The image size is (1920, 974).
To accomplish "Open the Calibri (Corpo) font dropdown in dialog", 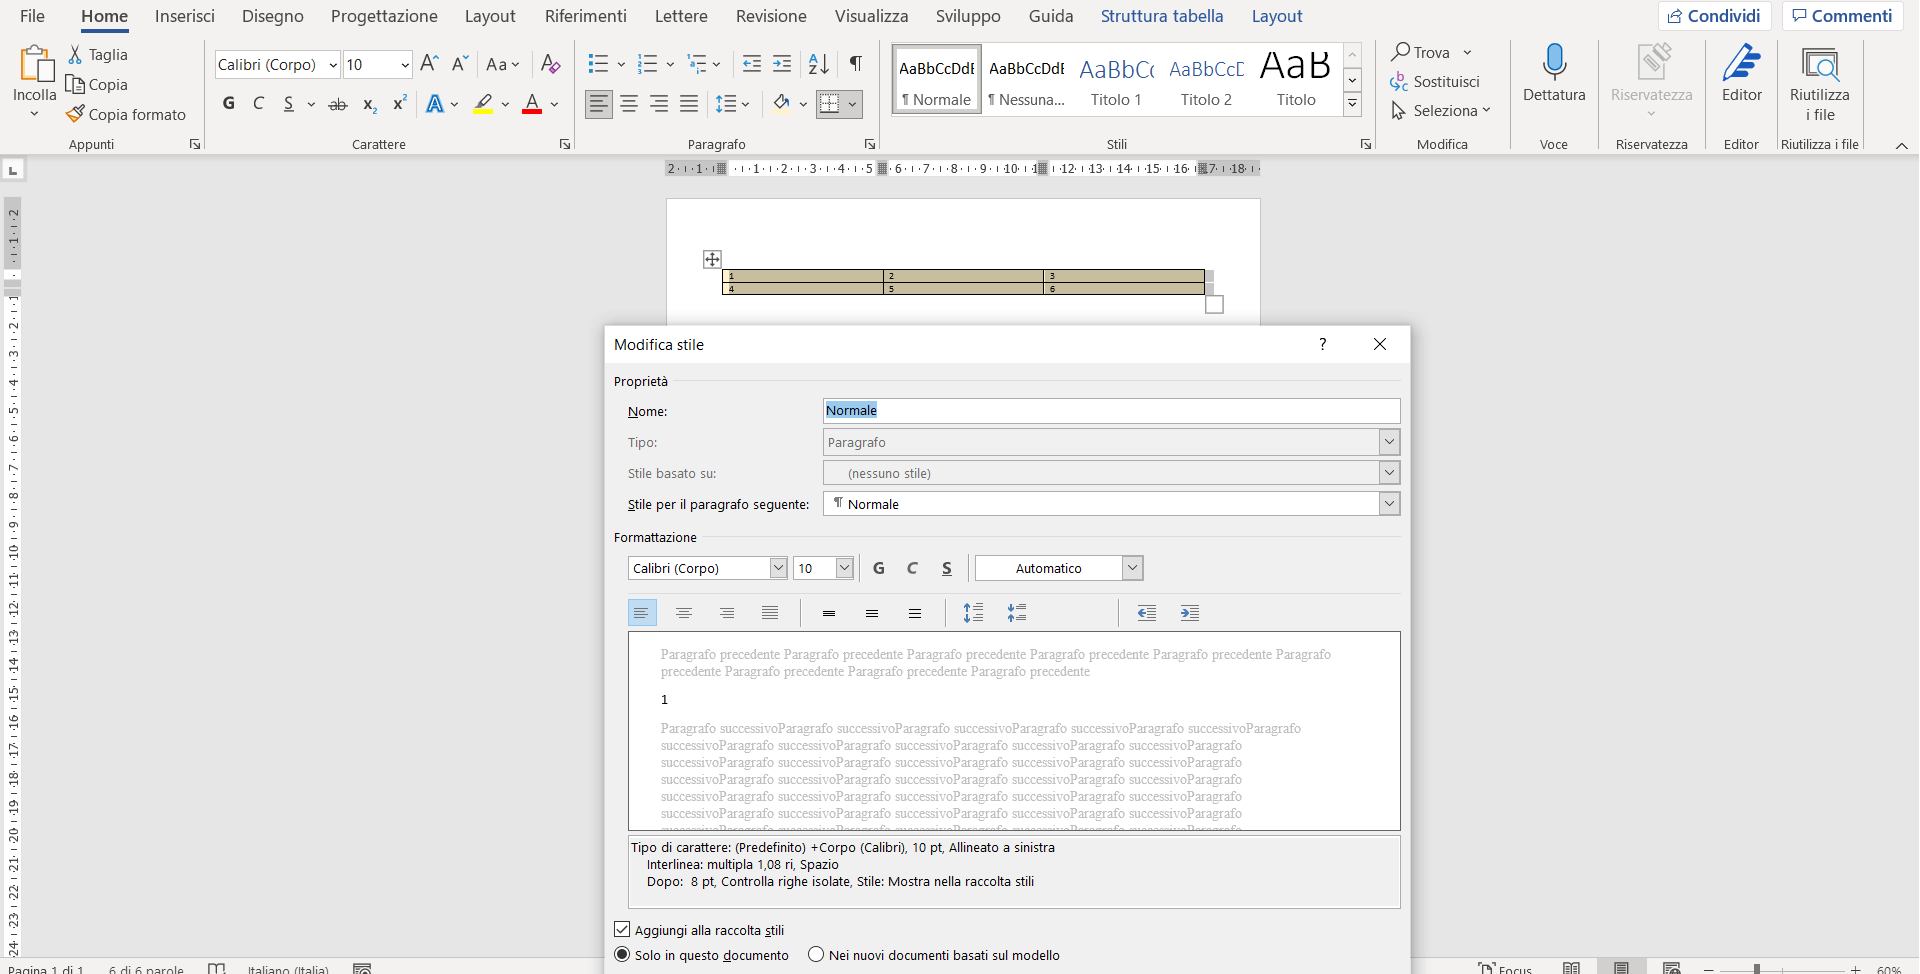I will tap(778, 568).
